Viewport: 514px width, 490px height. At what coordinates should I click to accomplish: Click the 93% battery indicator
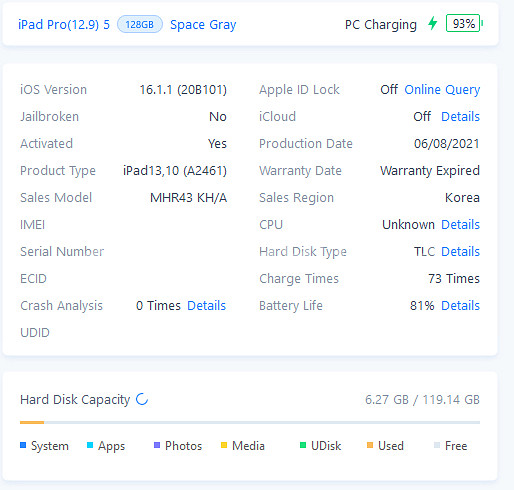click(464, 23)
